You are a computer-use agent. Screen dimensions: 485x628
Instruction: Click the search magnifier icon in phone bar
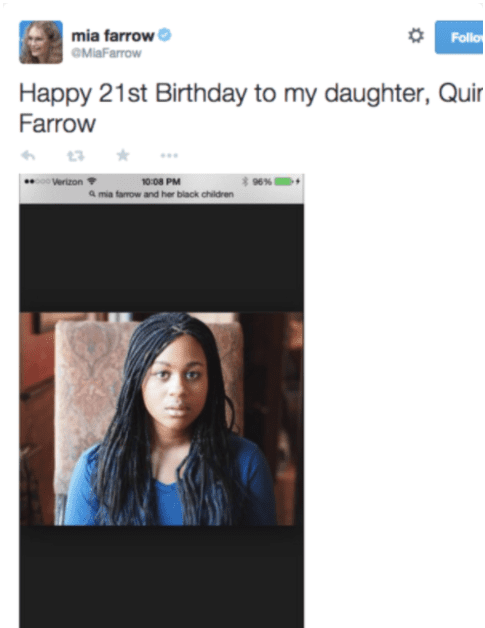pos(92,194)
